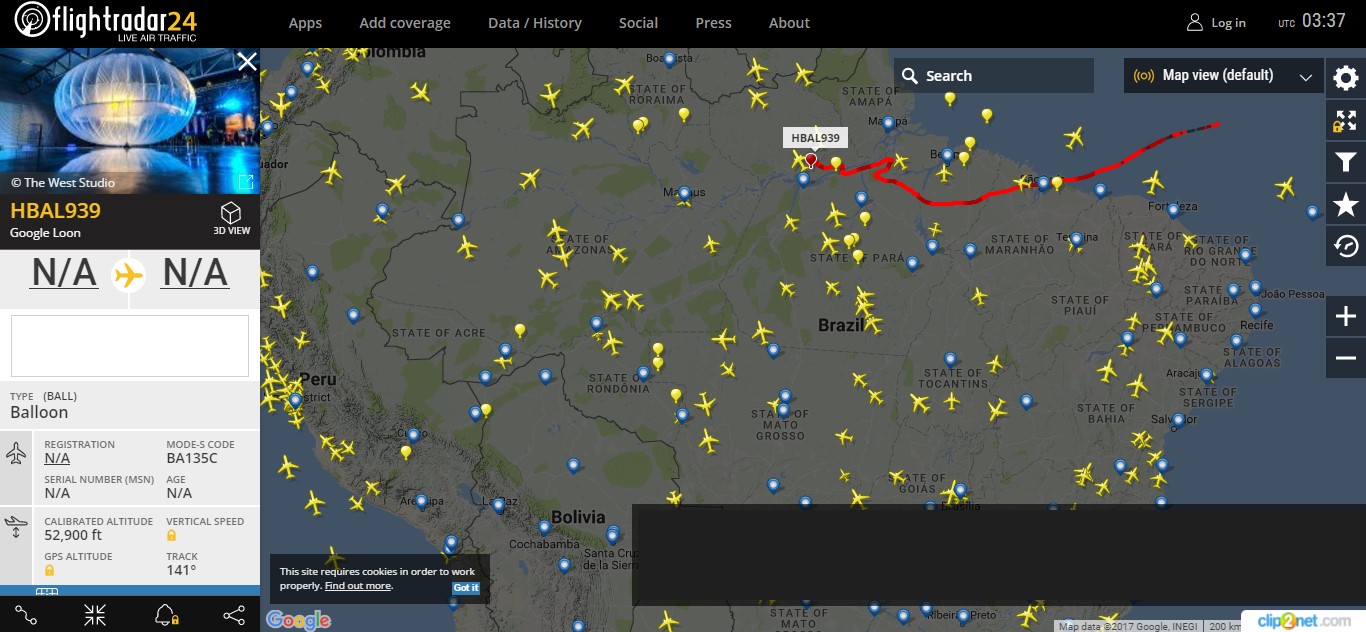Click the destination airport N/A
1366x632 pixels.
(195, 272)
